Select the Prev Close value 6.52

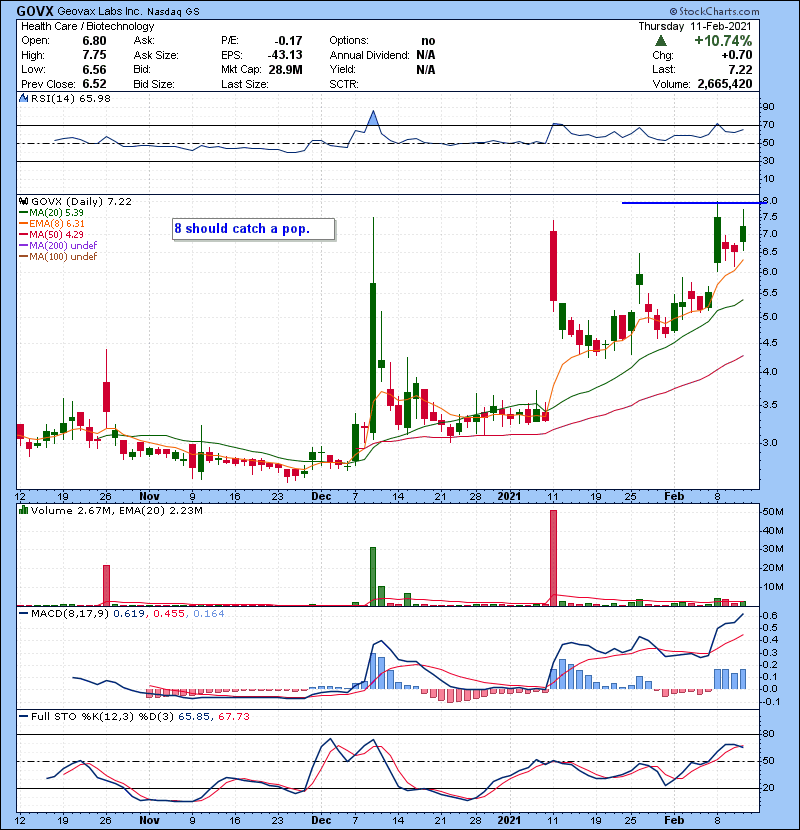[x=94, y=84]
